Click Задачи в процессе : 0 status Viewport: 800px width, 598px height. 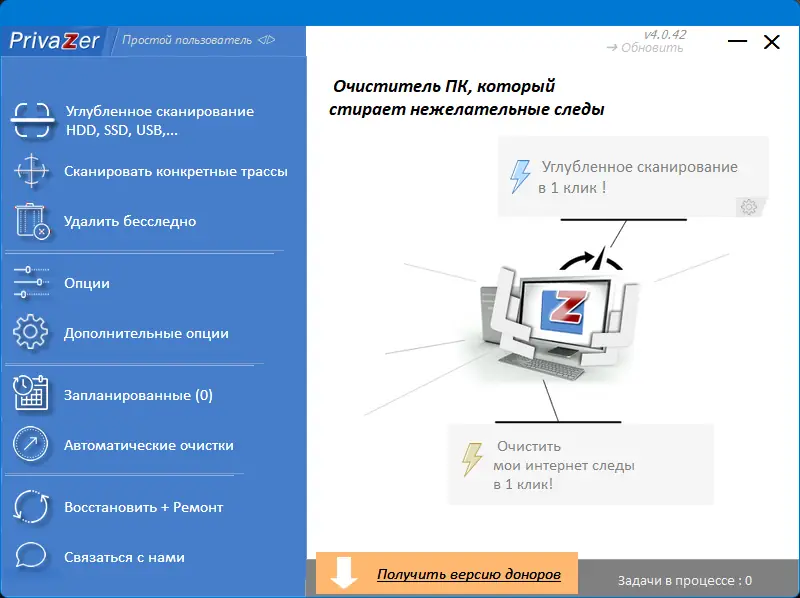click(x=685, y=580)
